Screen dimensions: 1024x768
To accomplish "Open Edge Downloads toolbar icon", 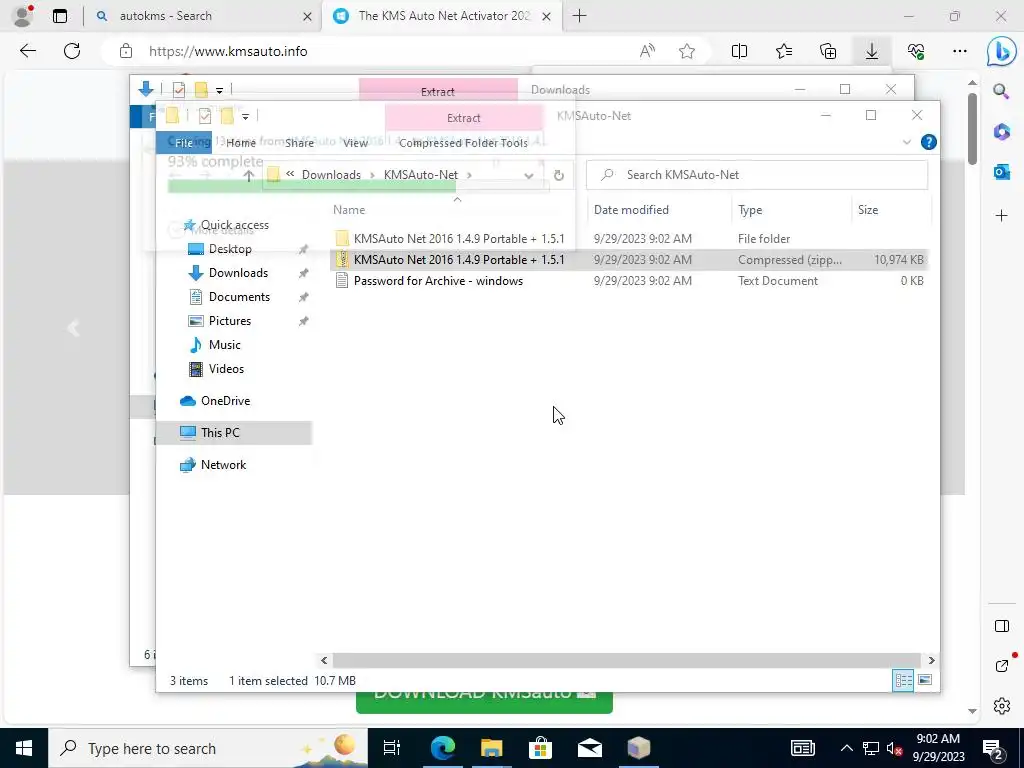I will tap(872, 51).
